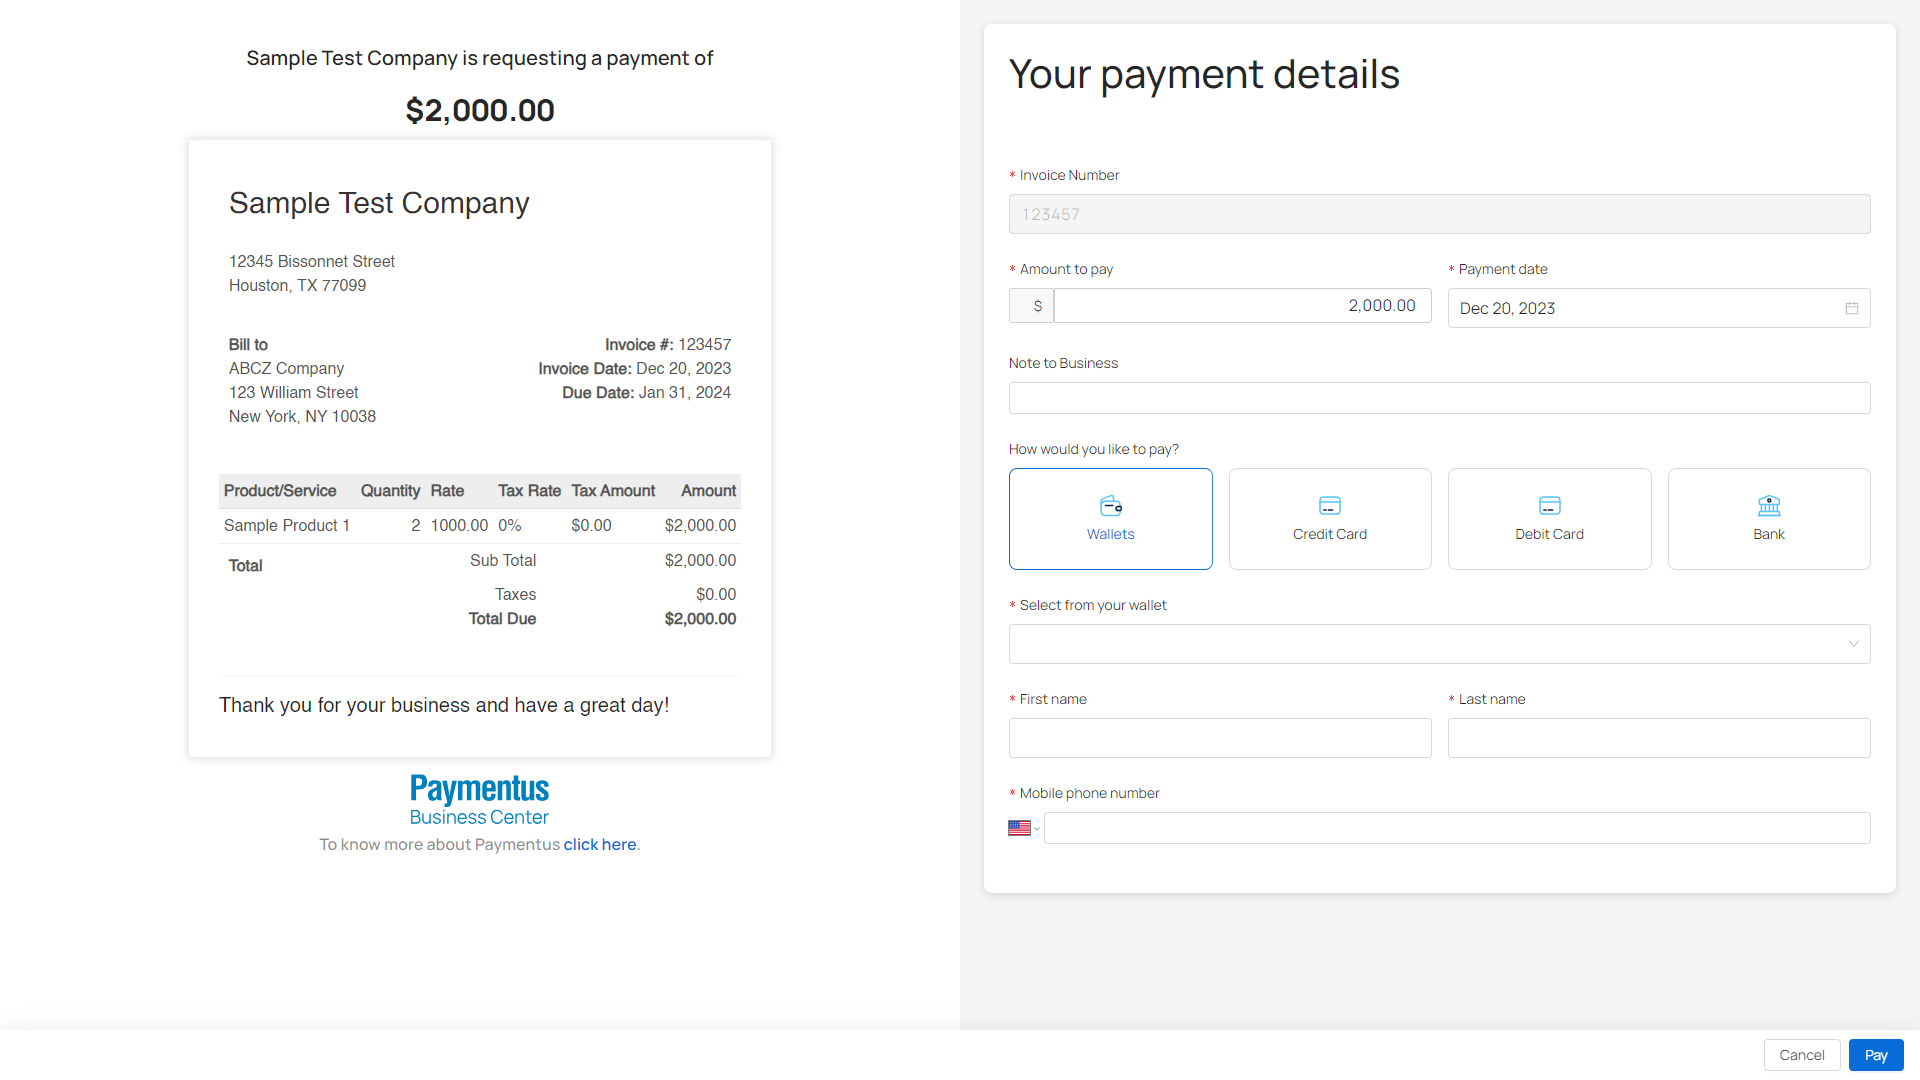Open the phone country code selector arrow

pyautogui.click(x=1037, y=829)
